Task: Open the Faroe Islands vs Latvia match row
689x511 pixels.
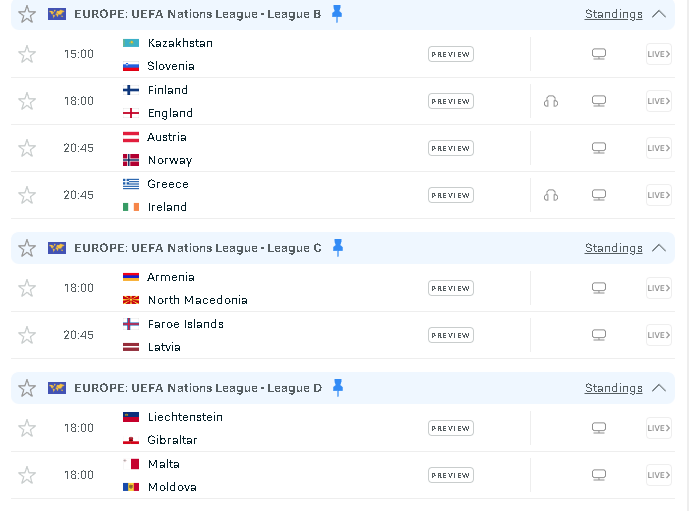Action: (343, 335)
